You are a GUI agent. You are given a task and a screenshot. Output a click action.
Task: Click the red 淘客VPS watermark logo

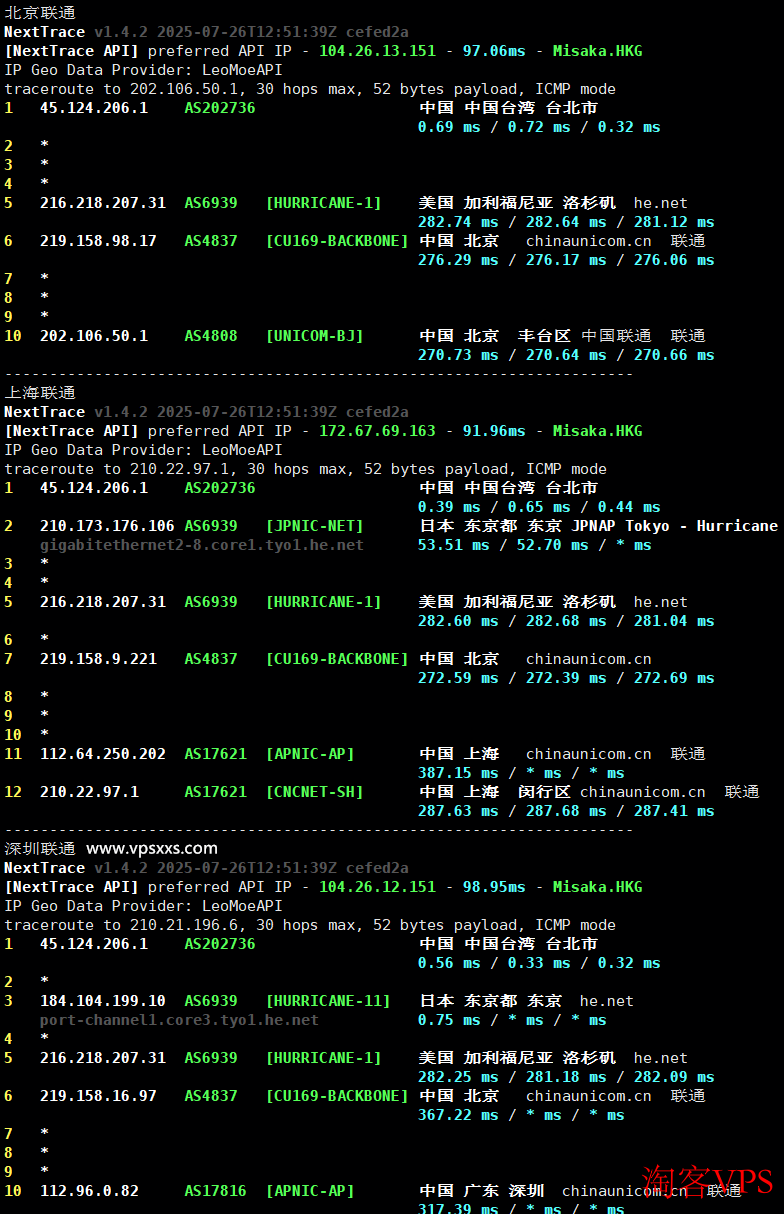click(x=708, y=1182)
